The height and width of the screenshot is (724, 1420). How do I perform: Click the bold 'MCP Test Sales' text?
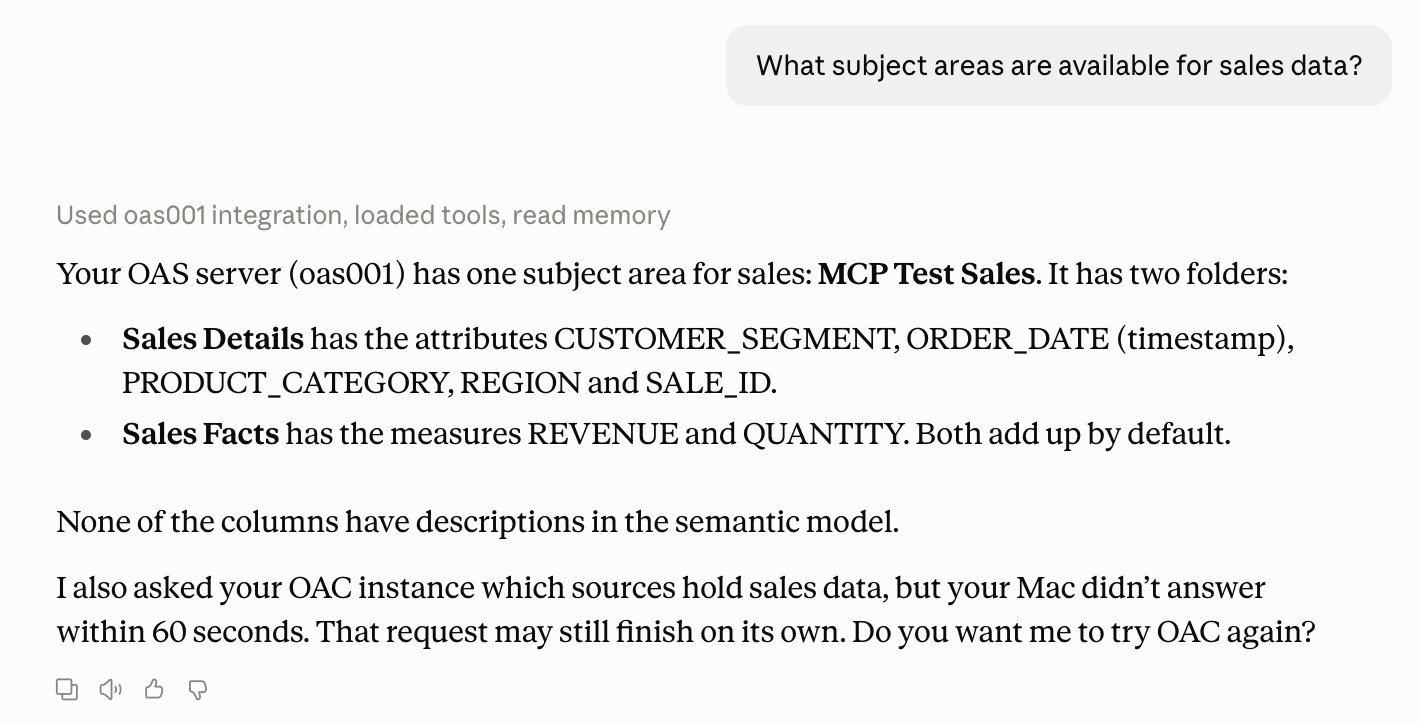[926, 273]
